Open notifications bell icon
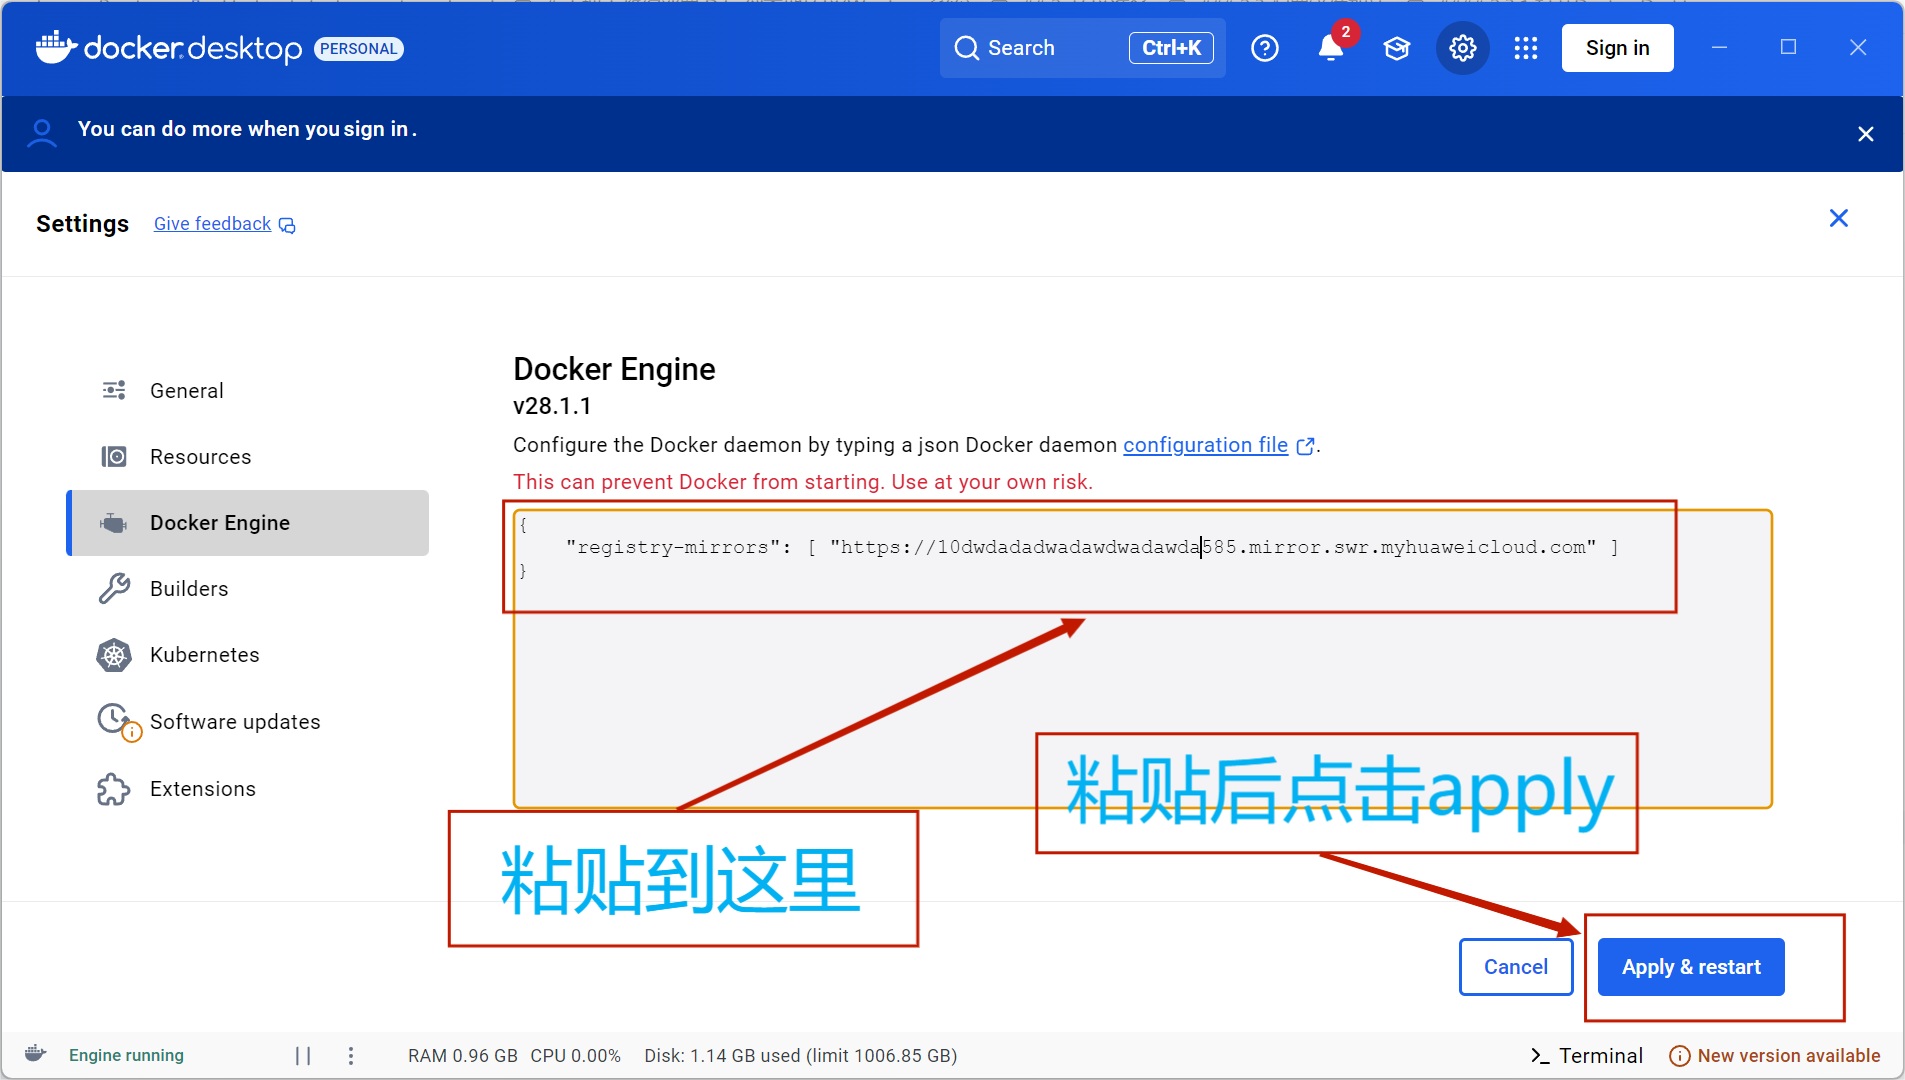 [x=1330, y=48]
